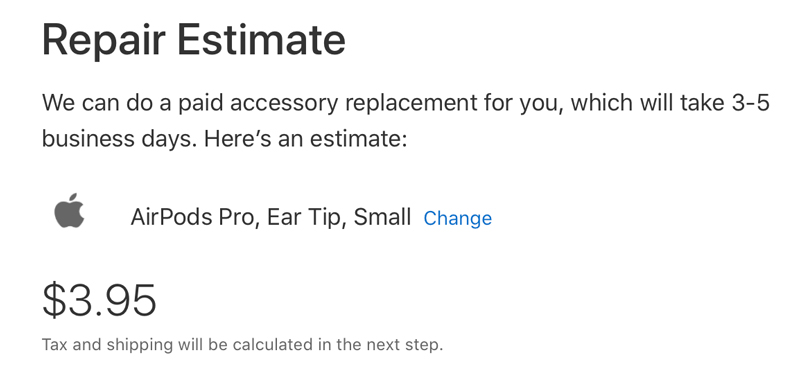Click the tax and shipping note
Screen dimensions: 800x381
(242, 345)
